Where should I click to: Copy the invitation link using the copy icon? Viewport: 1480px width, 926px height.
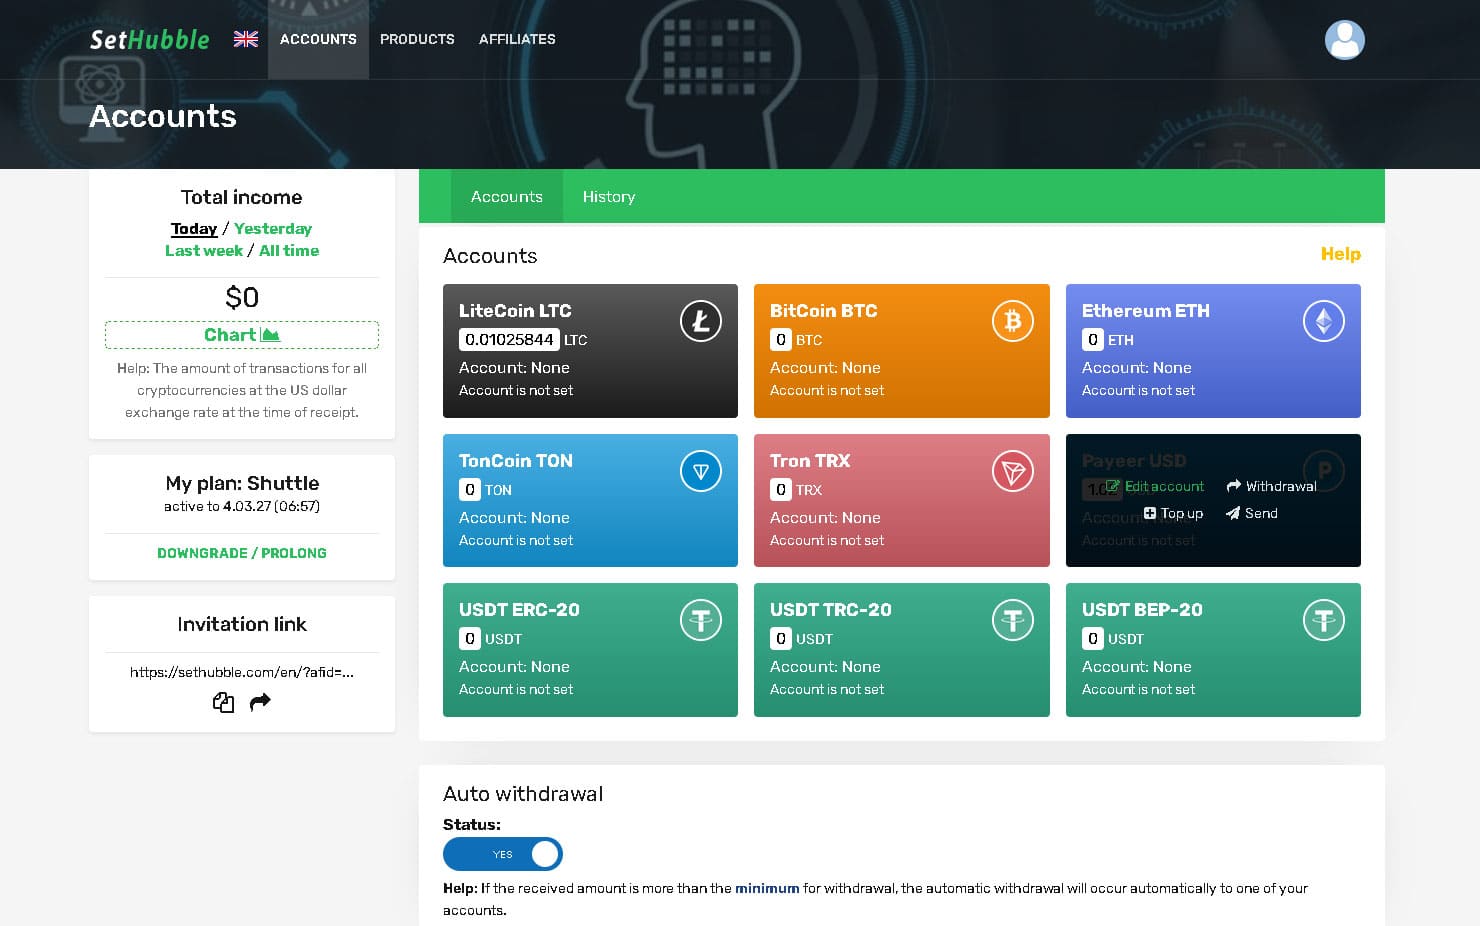(223, 703)
